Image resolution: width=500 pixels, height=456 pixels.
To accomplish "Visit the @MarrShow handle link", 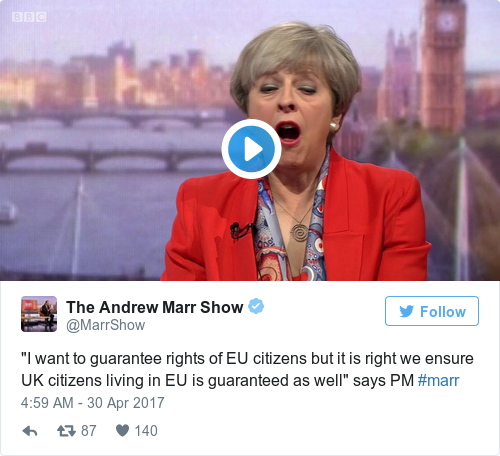I will click(106, 325).
